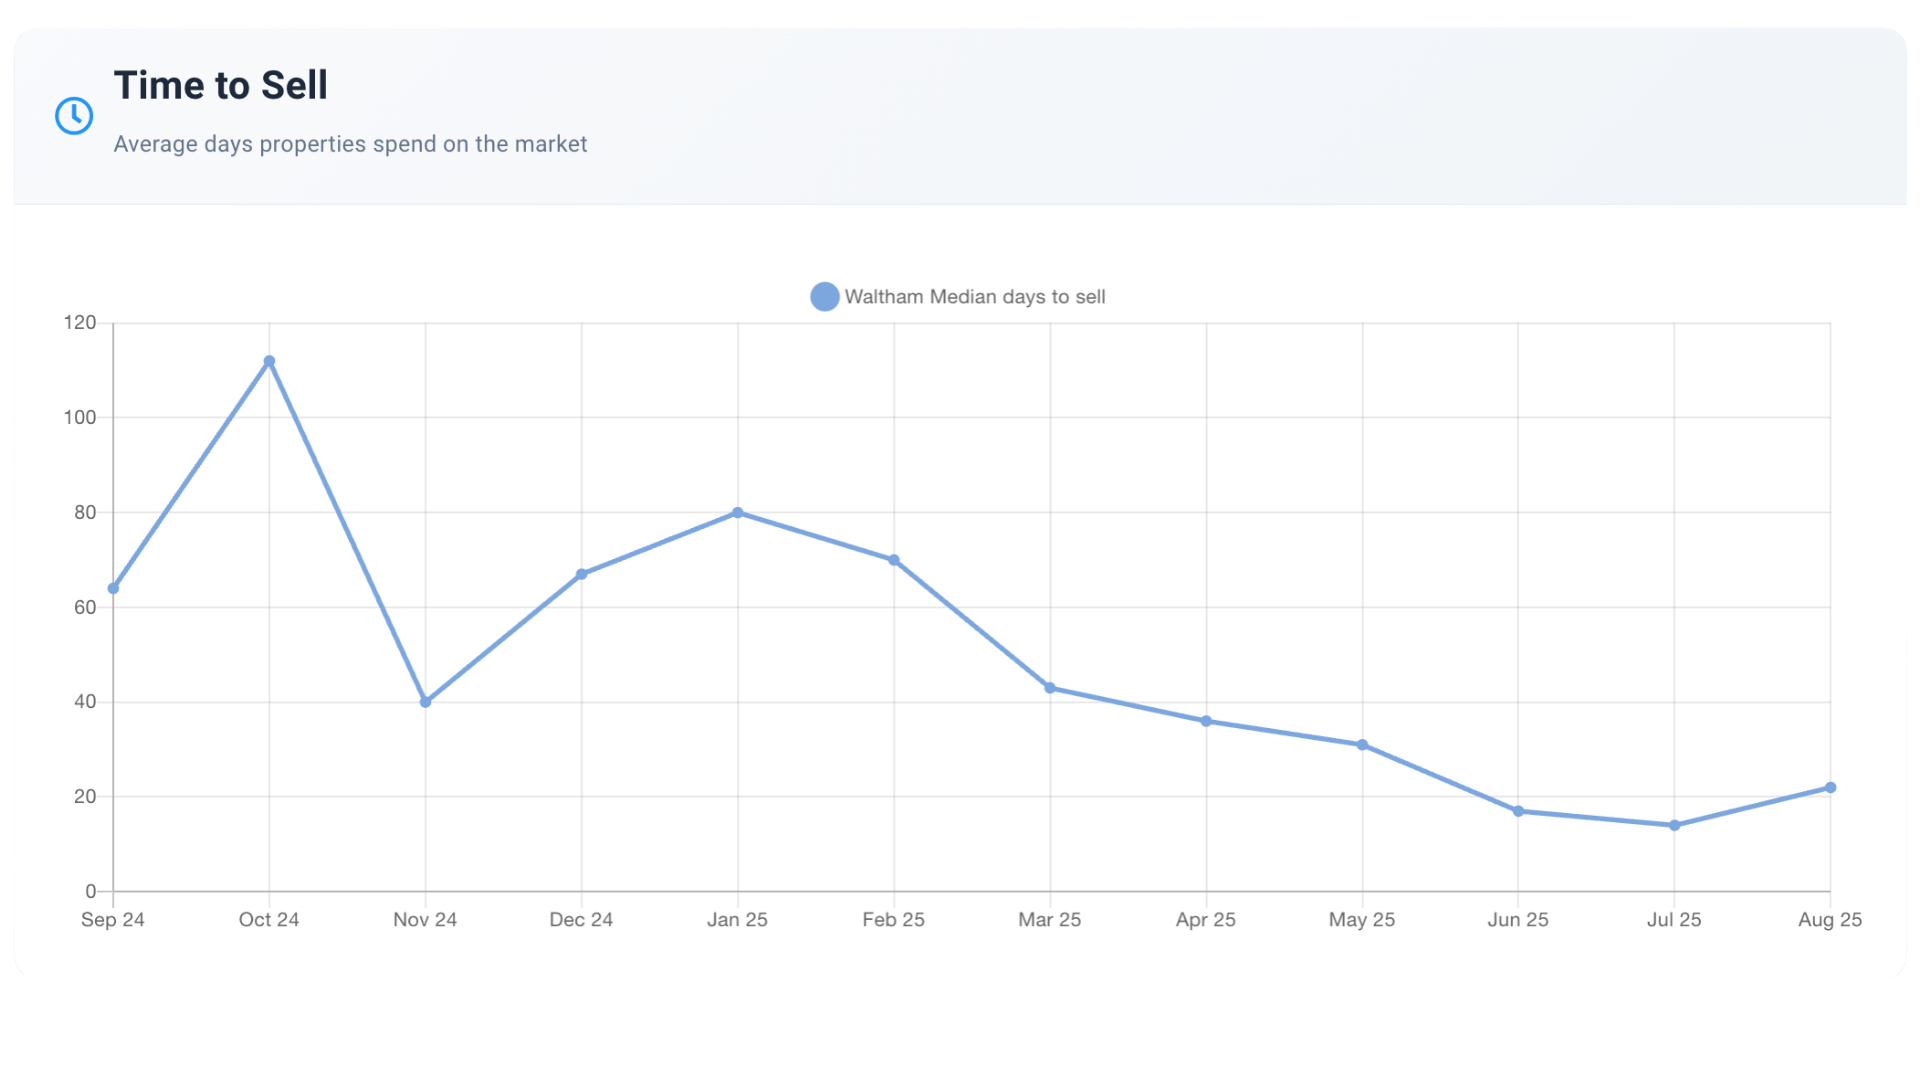
Task: Click the Aug 25 x-axis label
Action: pos(1829,920)
